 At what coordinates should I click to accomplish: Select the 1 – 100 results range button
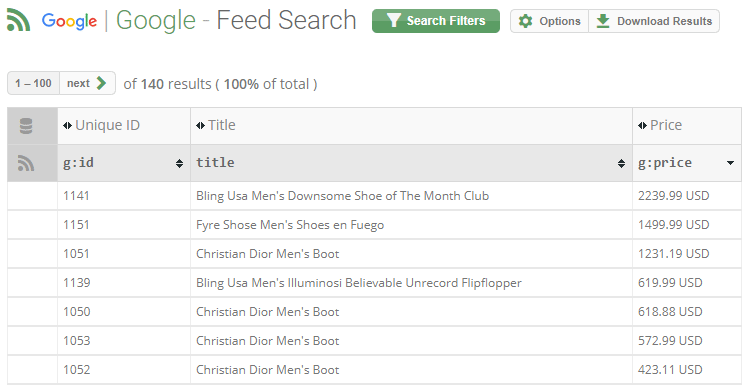33,83
